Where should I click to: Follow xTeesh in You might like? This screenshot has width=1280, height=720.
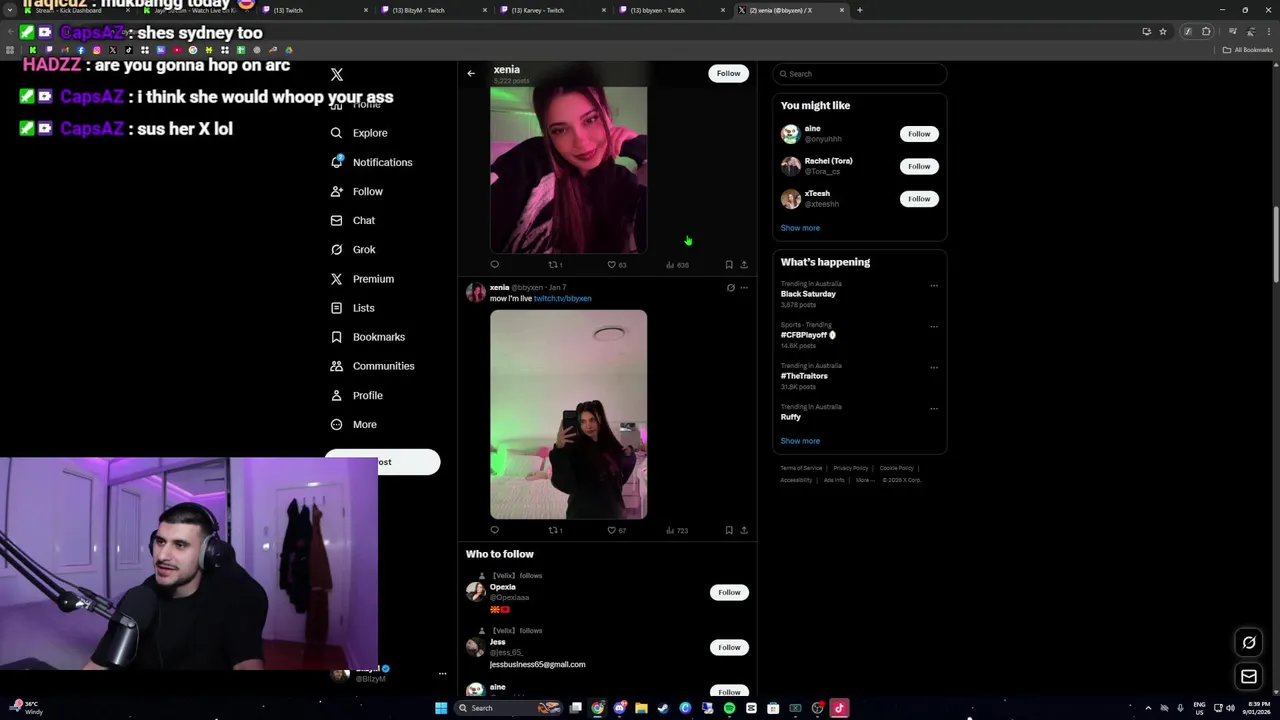(x=919, y=199)
